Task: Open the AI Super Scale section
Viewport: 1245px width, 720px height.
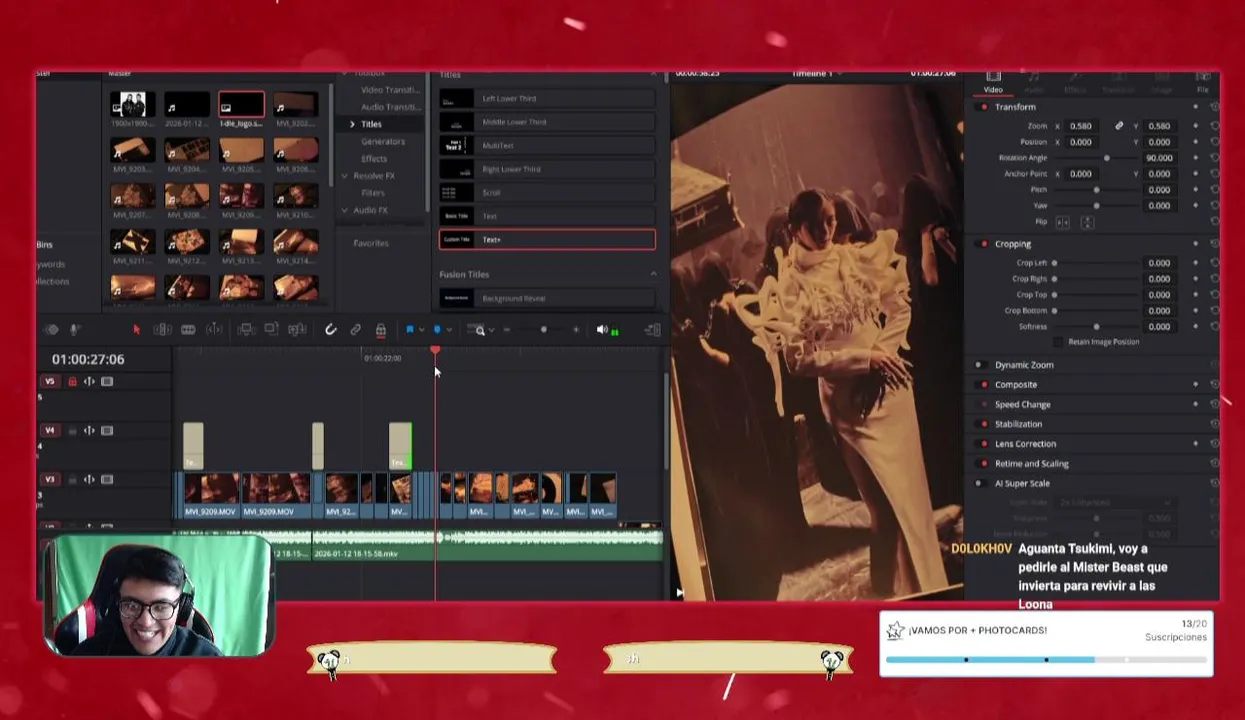Action: click(x=1022, y=484)
